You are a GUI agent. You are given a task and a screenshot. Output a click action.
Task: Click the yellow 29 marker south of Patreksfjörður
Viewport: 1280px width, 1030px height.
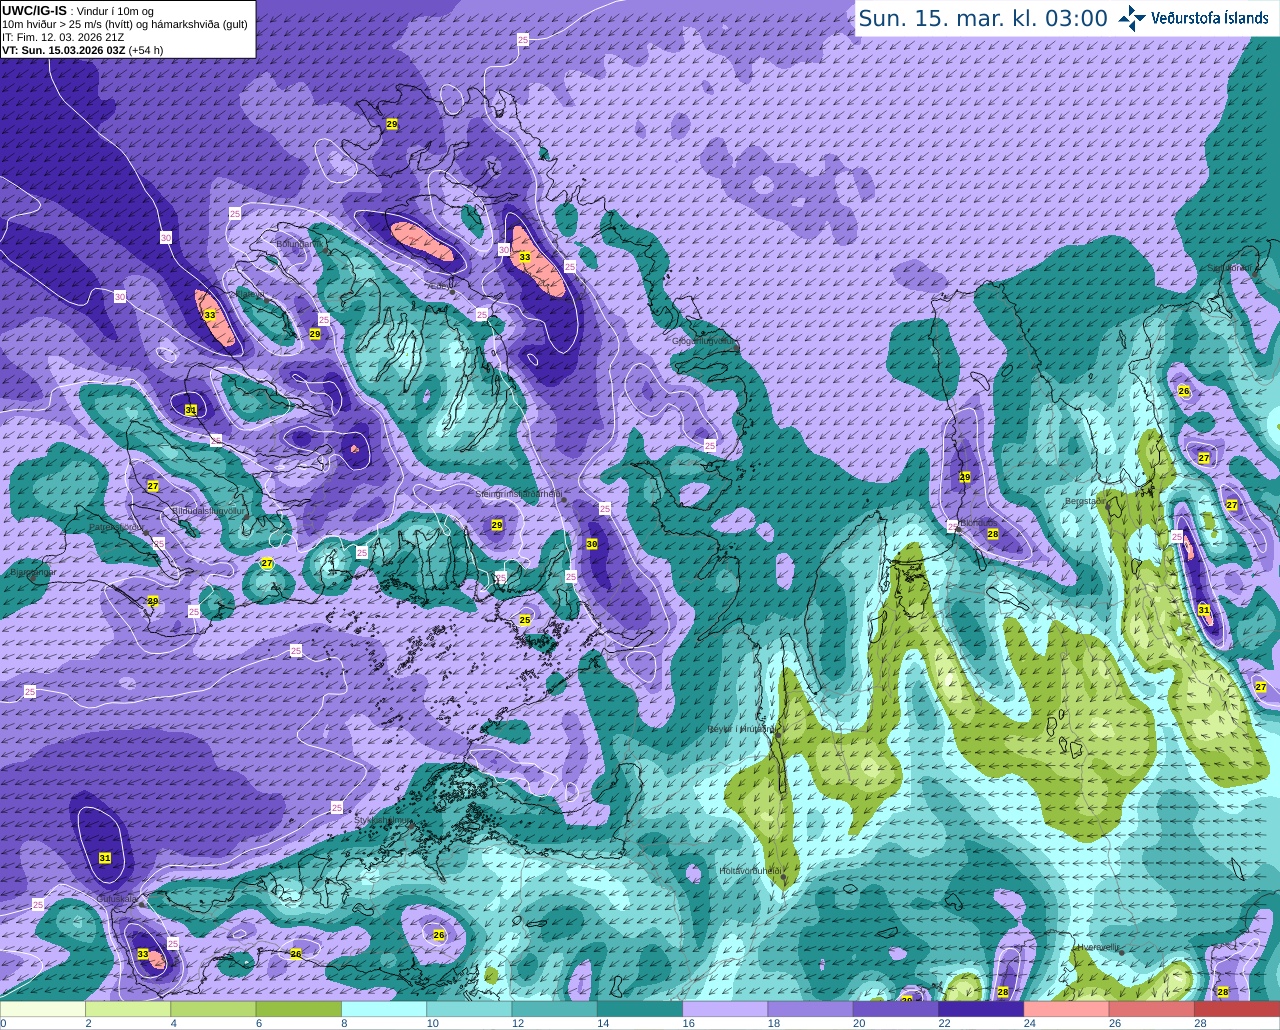pos(152,601)
